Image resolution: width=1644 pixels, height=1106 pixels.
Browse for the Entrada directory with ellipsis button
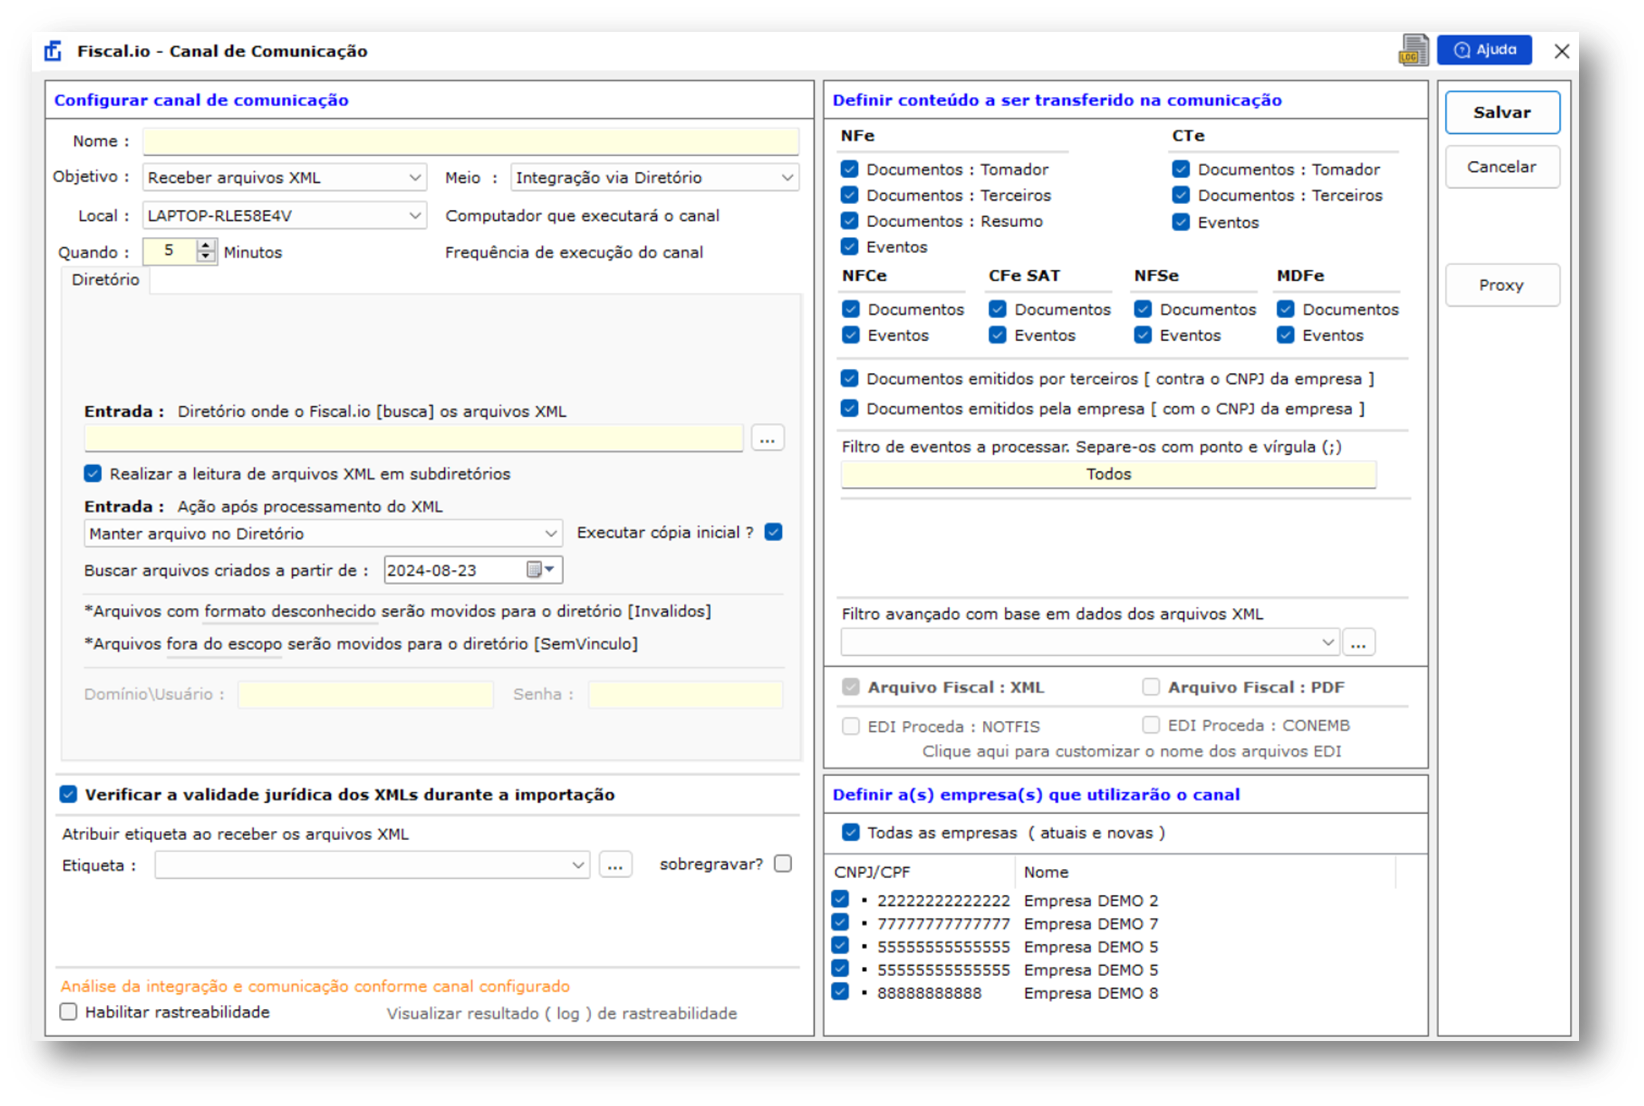(x=767, y=439)
